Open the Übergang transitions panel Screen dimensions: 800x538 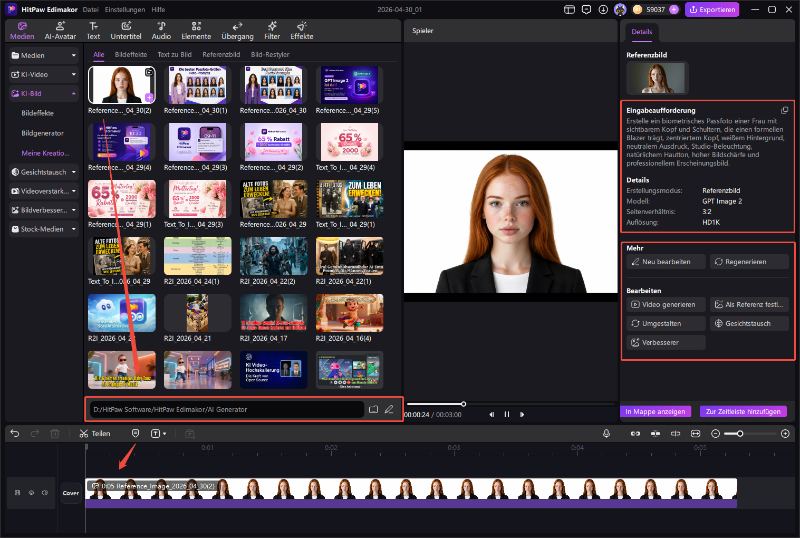(237, 31)
